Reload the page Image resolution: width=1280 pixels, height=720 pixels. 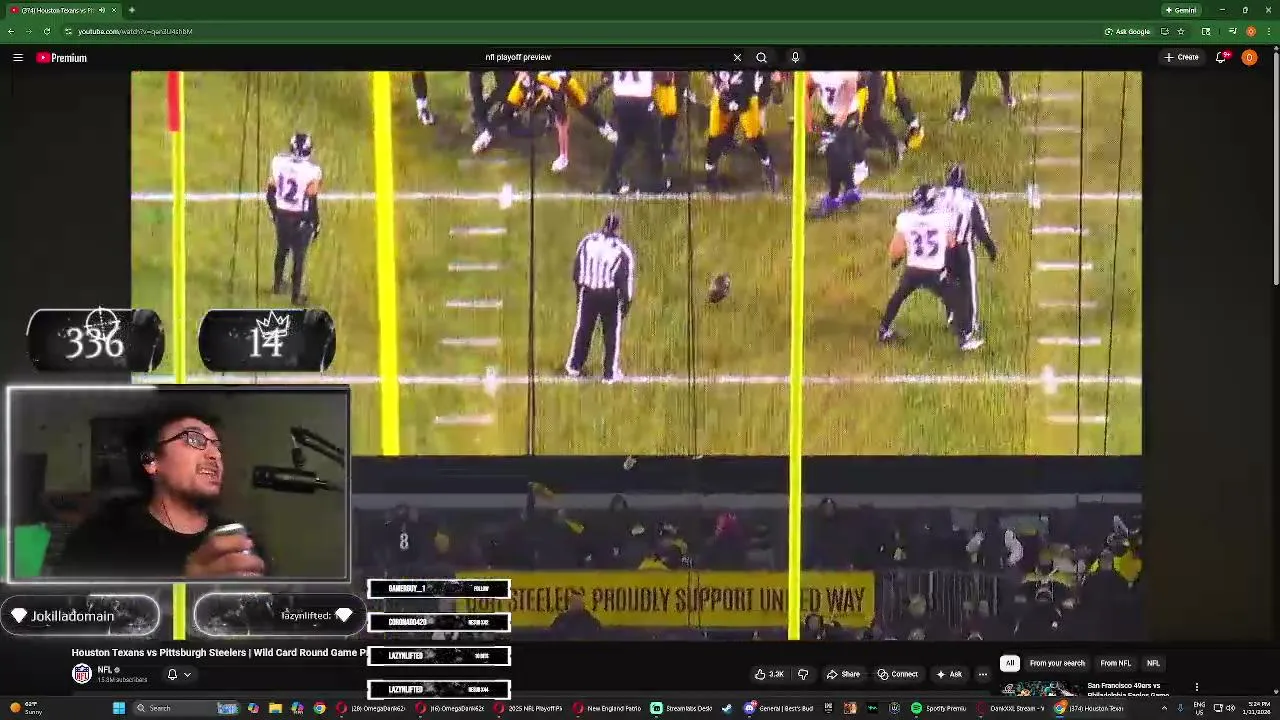[46, 31]
